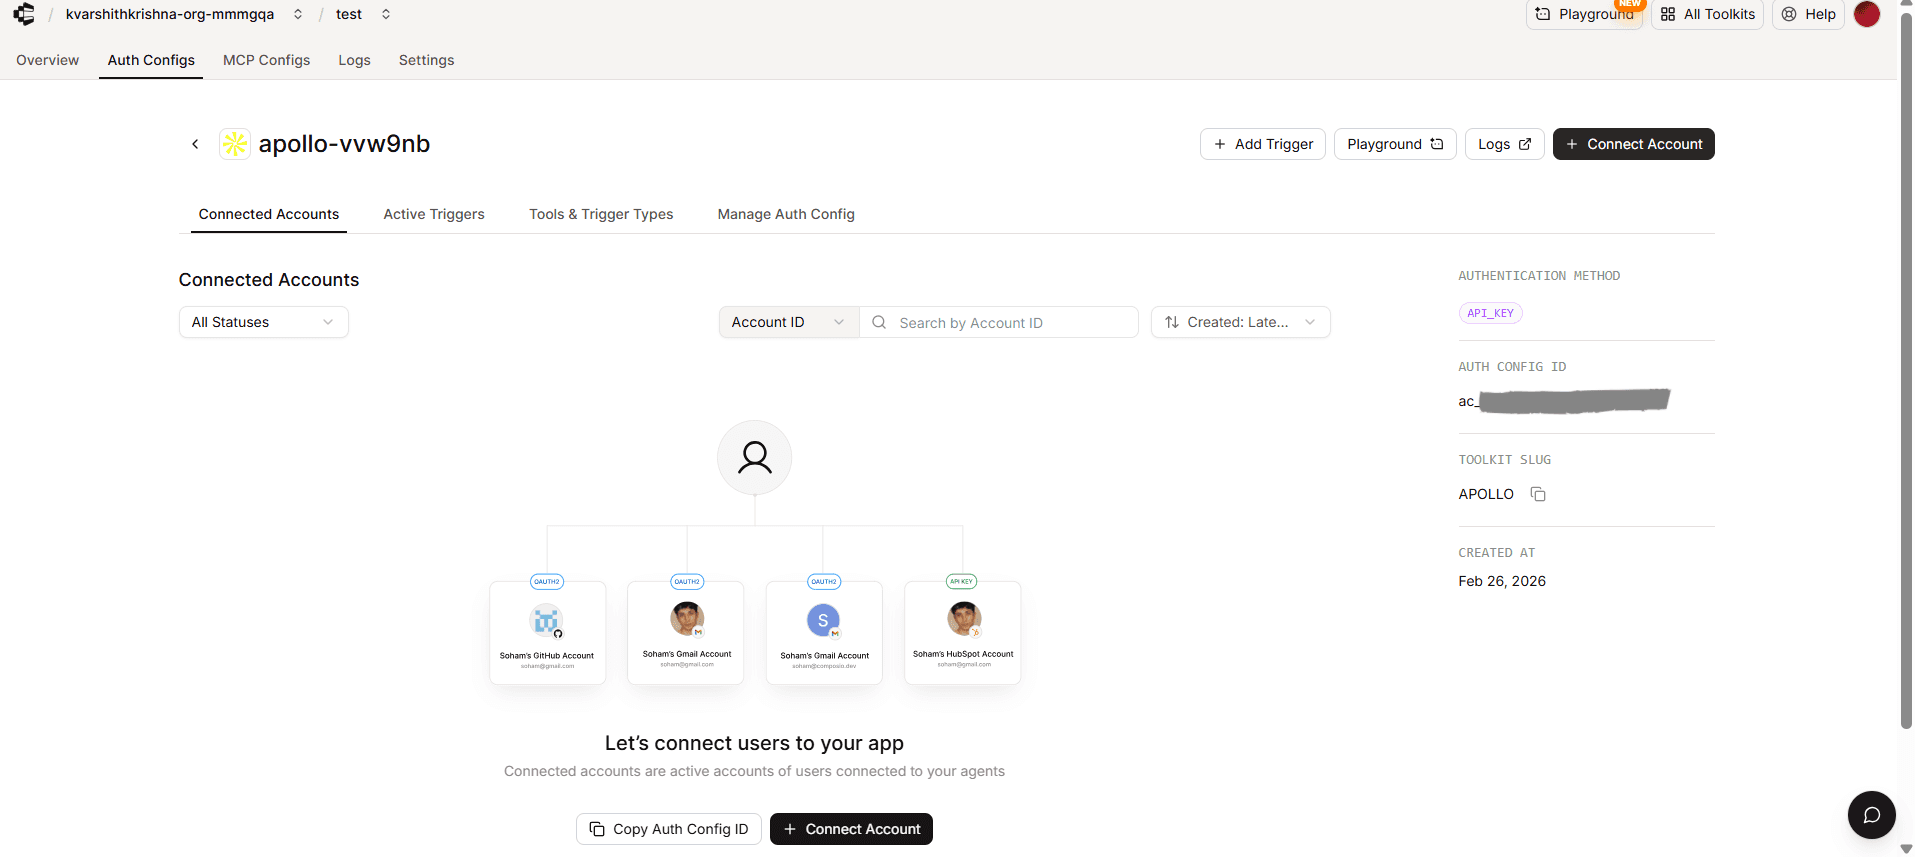Open Logs external link button
Viewport: 1915px width, 857px height.
pyautogui.click(x=1505, y=144)
